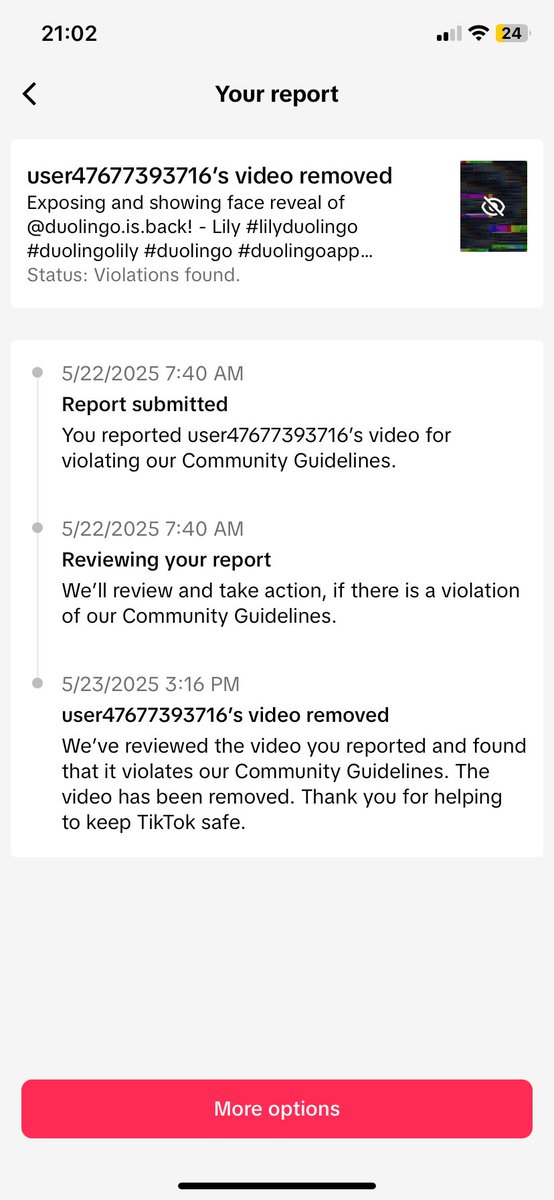Tap the timeline dot beside Reviewing your report
This screenshot has width=554, height=1200.
pyautogui.click(x=38, y=528)
